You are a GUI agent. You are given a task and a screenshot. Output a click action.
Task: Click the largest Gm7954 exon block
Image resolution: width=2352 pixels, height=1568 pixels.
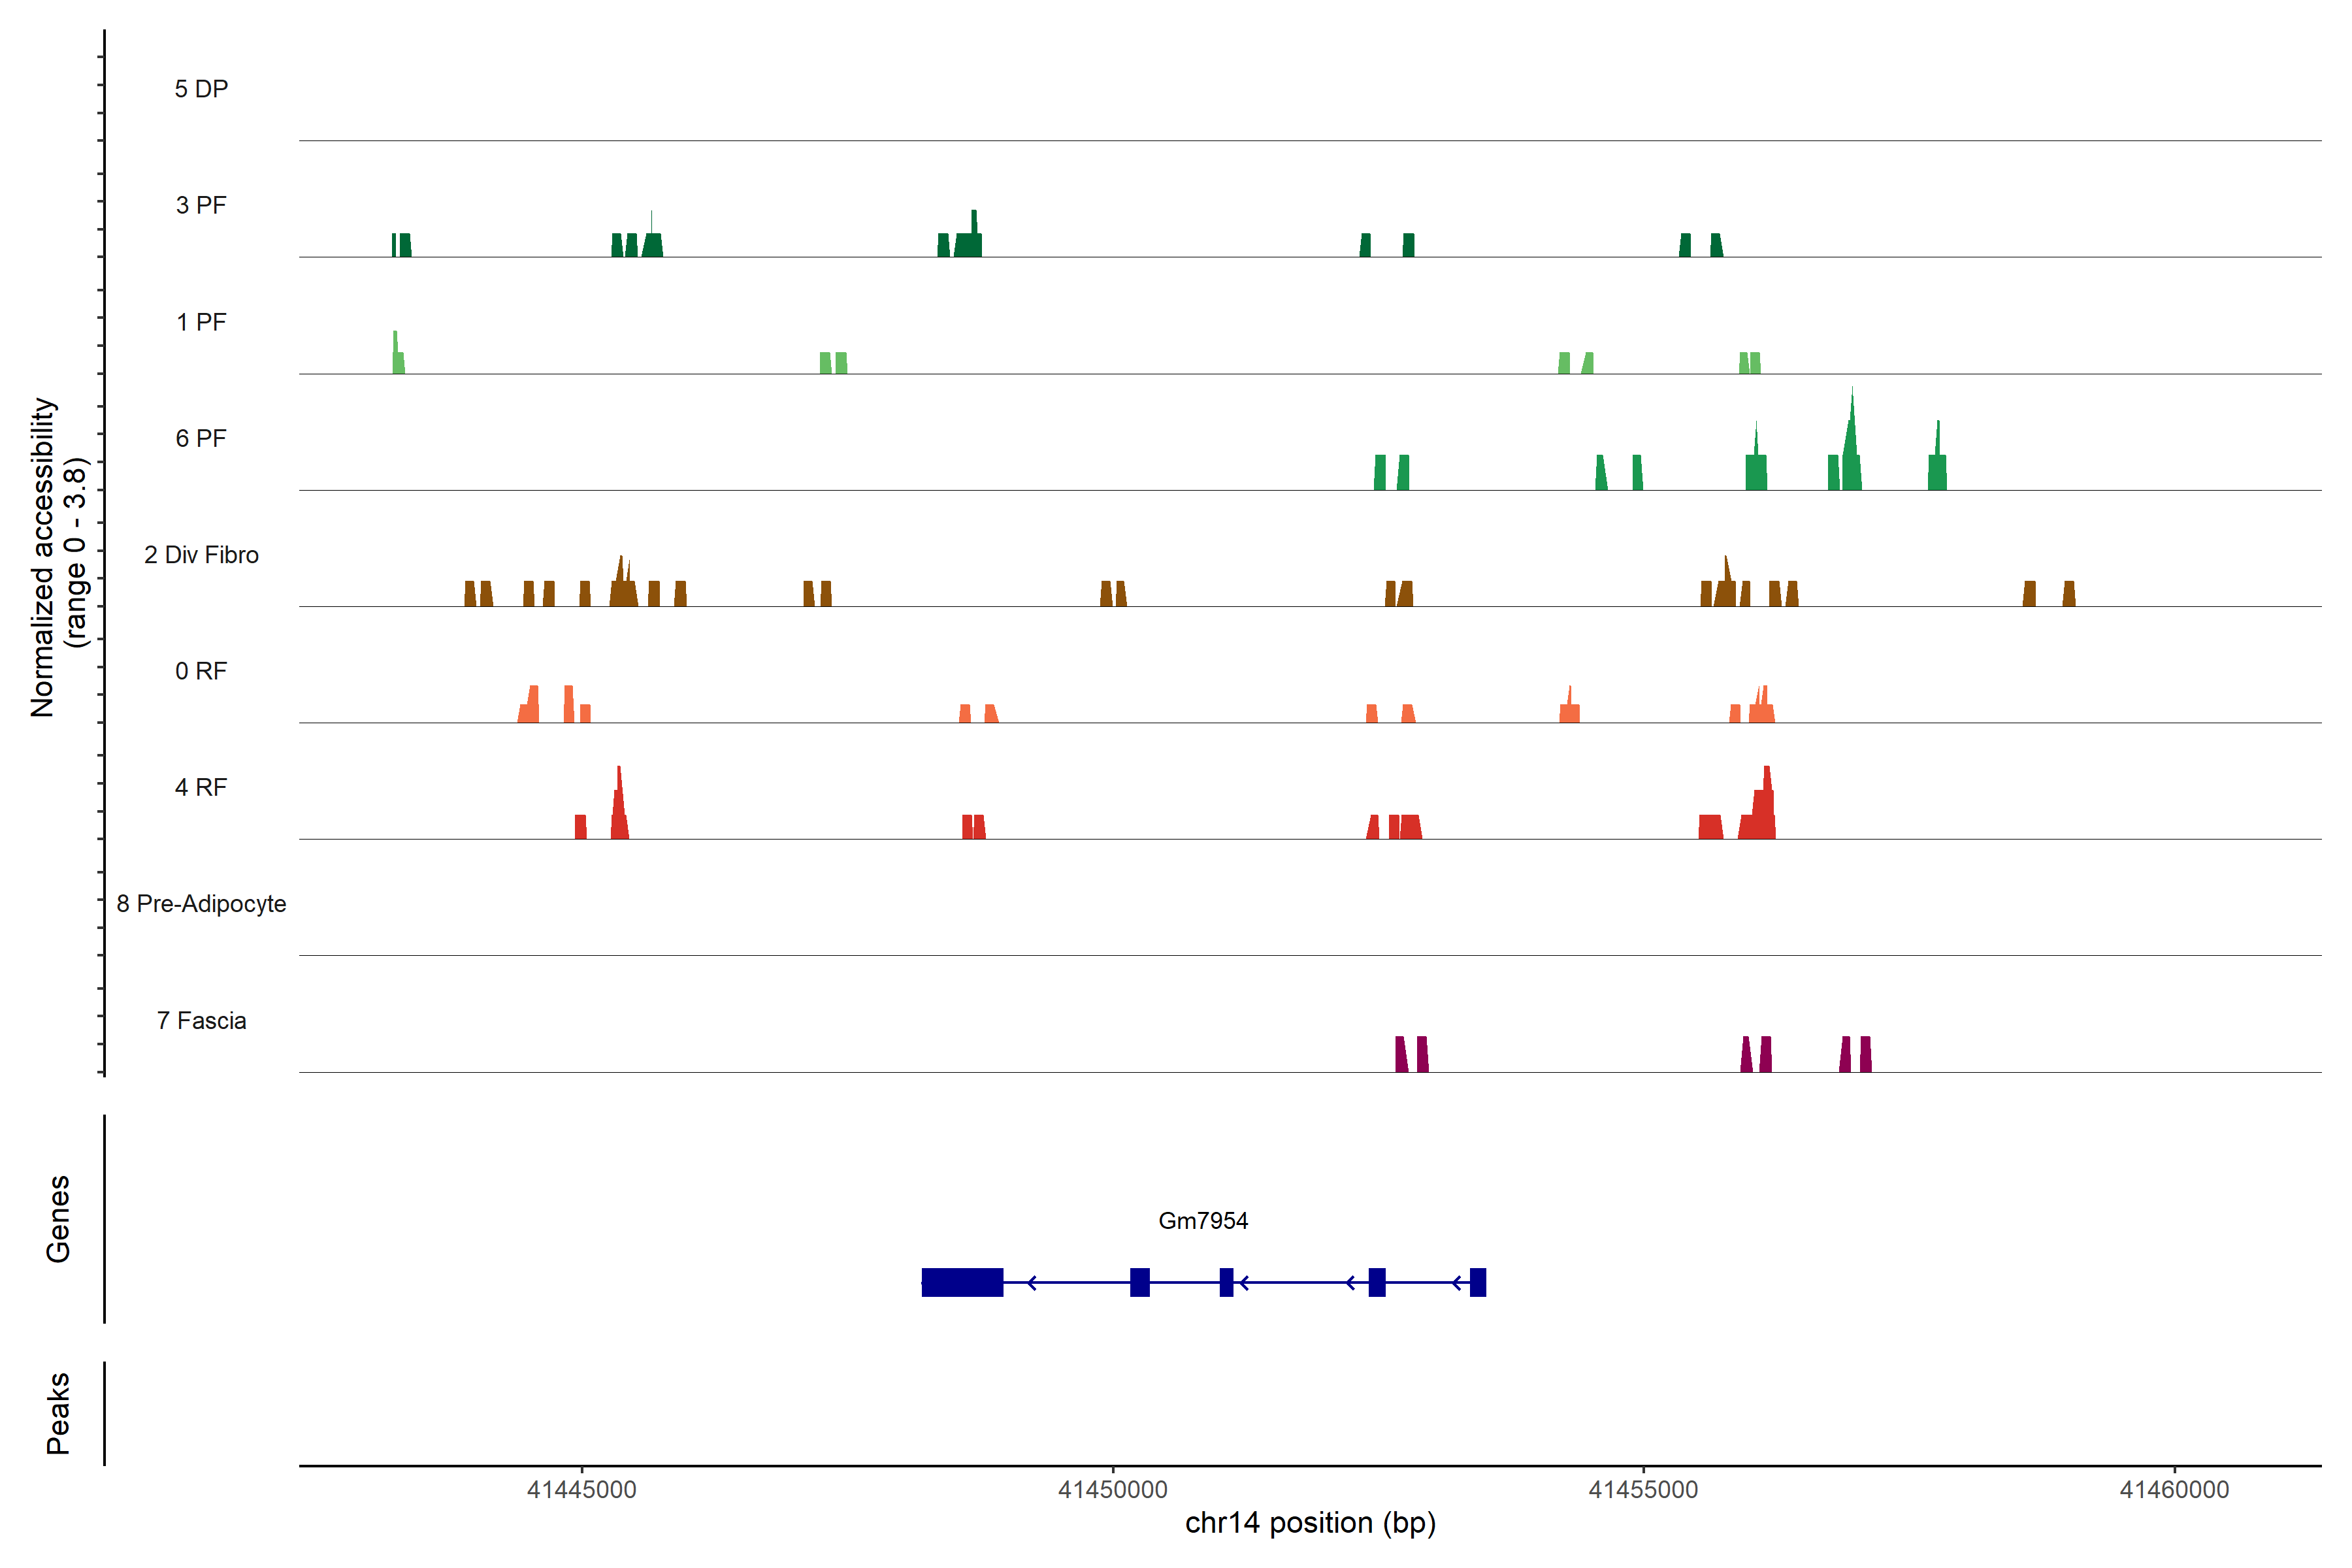(962, 1282)
